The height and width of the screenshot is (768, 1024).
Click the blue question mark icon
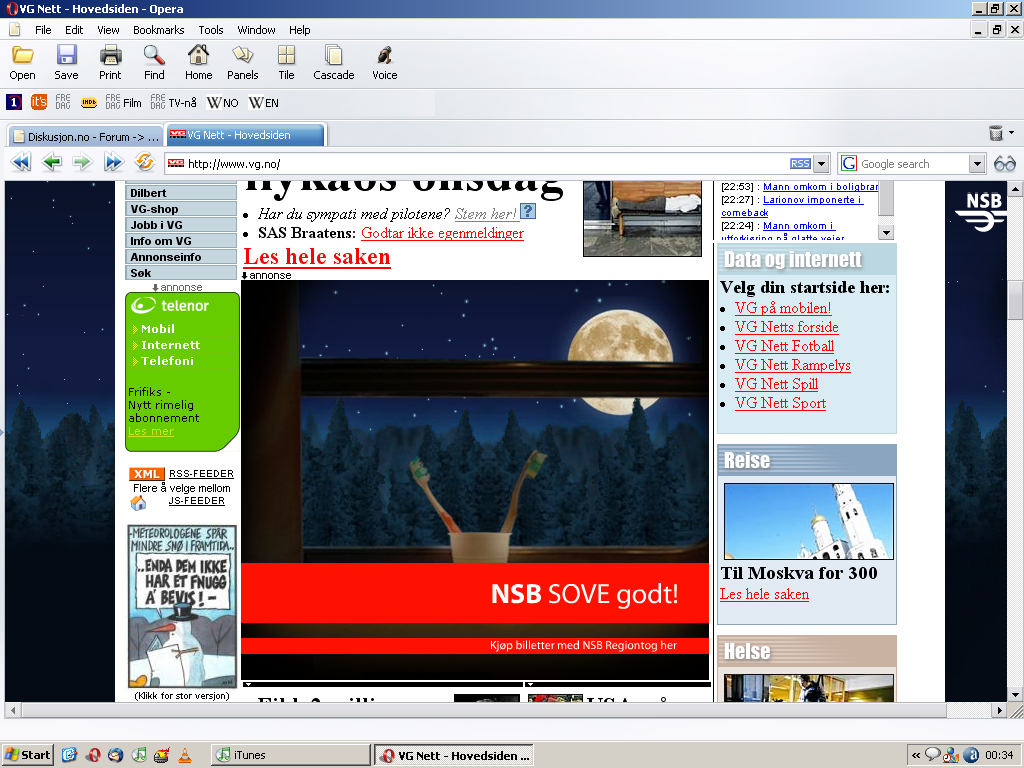[528, 212]
